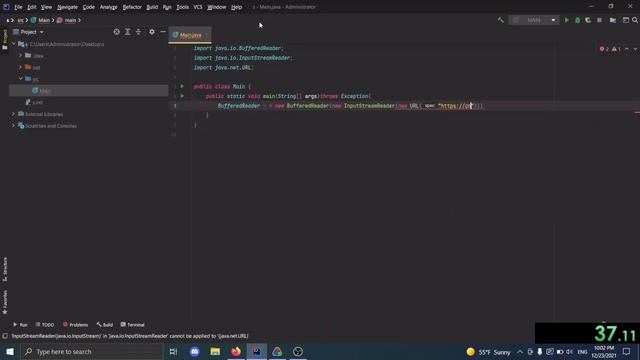Screen dimensions: 640x360
Task: Open Firefox from the taskbar
Action: pyautogui.click(x=236, y=351)
